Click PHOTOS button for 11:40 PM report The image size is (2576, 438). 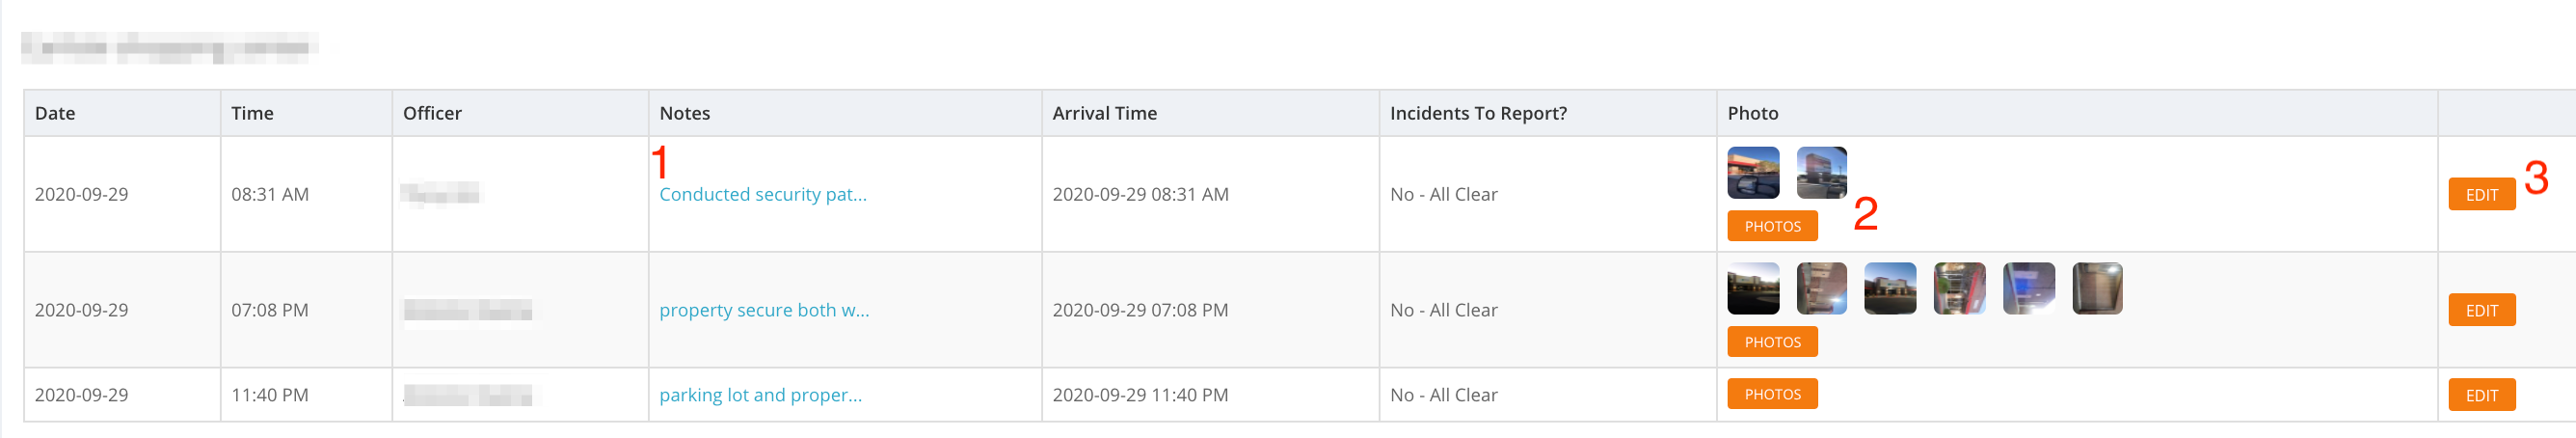point(1772,394)
